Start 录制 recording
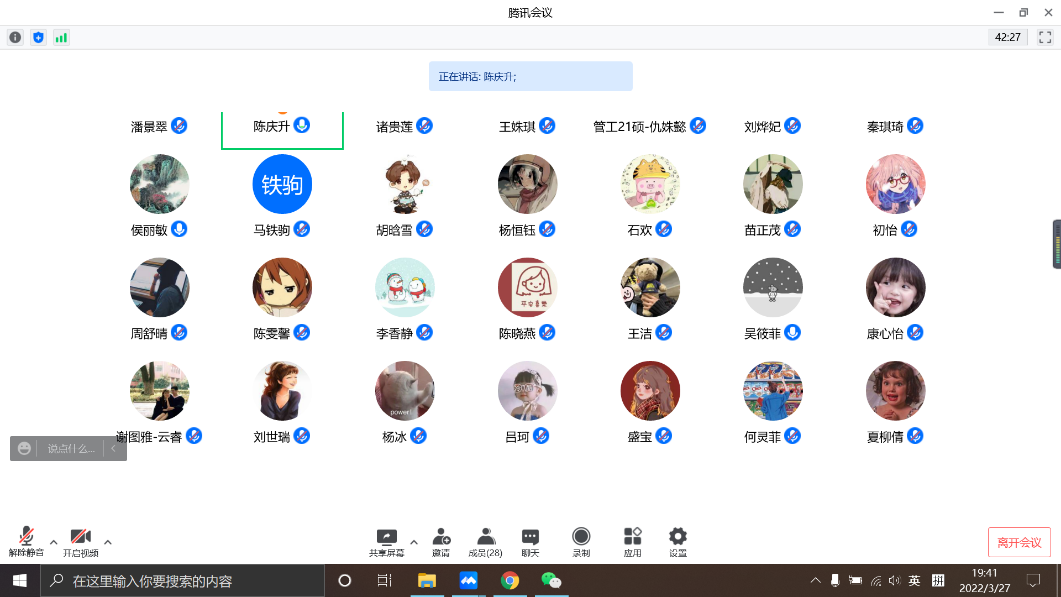 (581, 541)
